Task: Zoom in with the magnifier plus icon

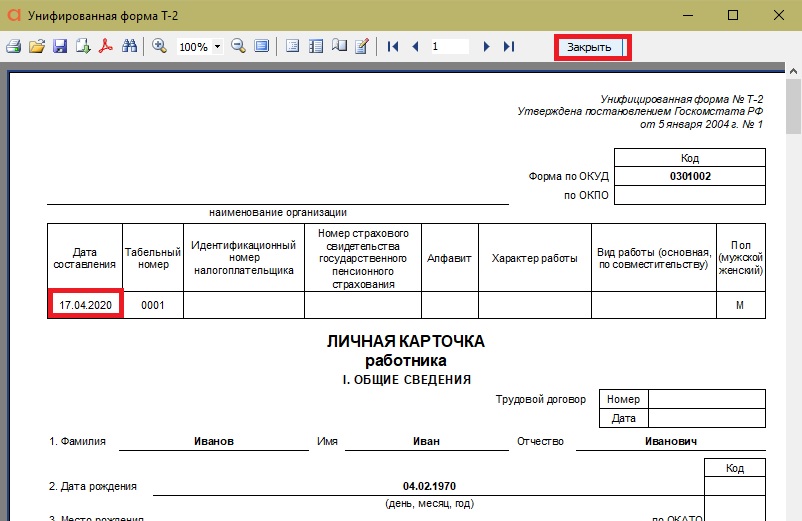Action: pos(160,47)
